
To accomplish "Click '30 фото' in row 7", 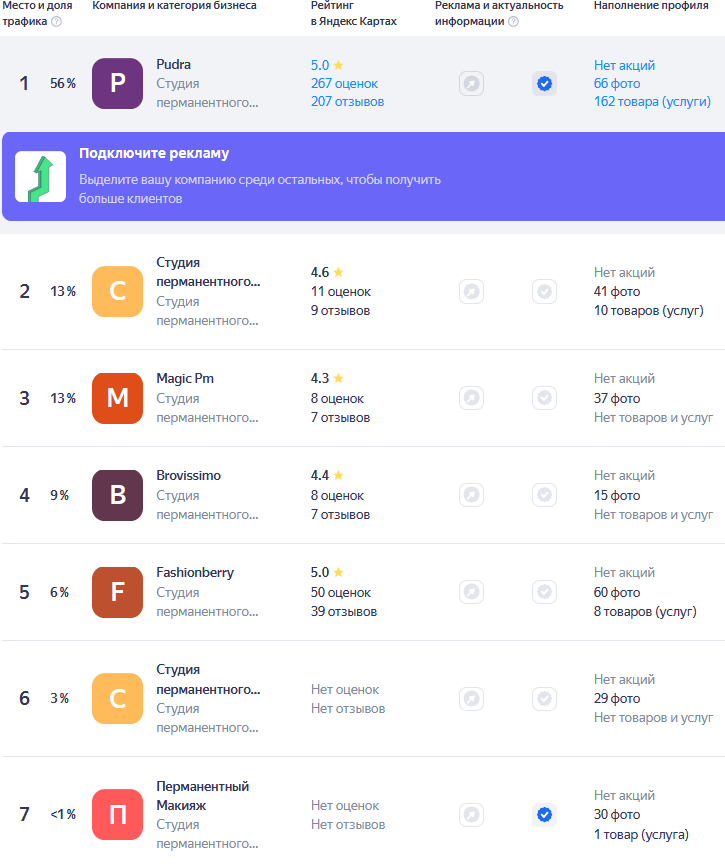I will (617, 814).
